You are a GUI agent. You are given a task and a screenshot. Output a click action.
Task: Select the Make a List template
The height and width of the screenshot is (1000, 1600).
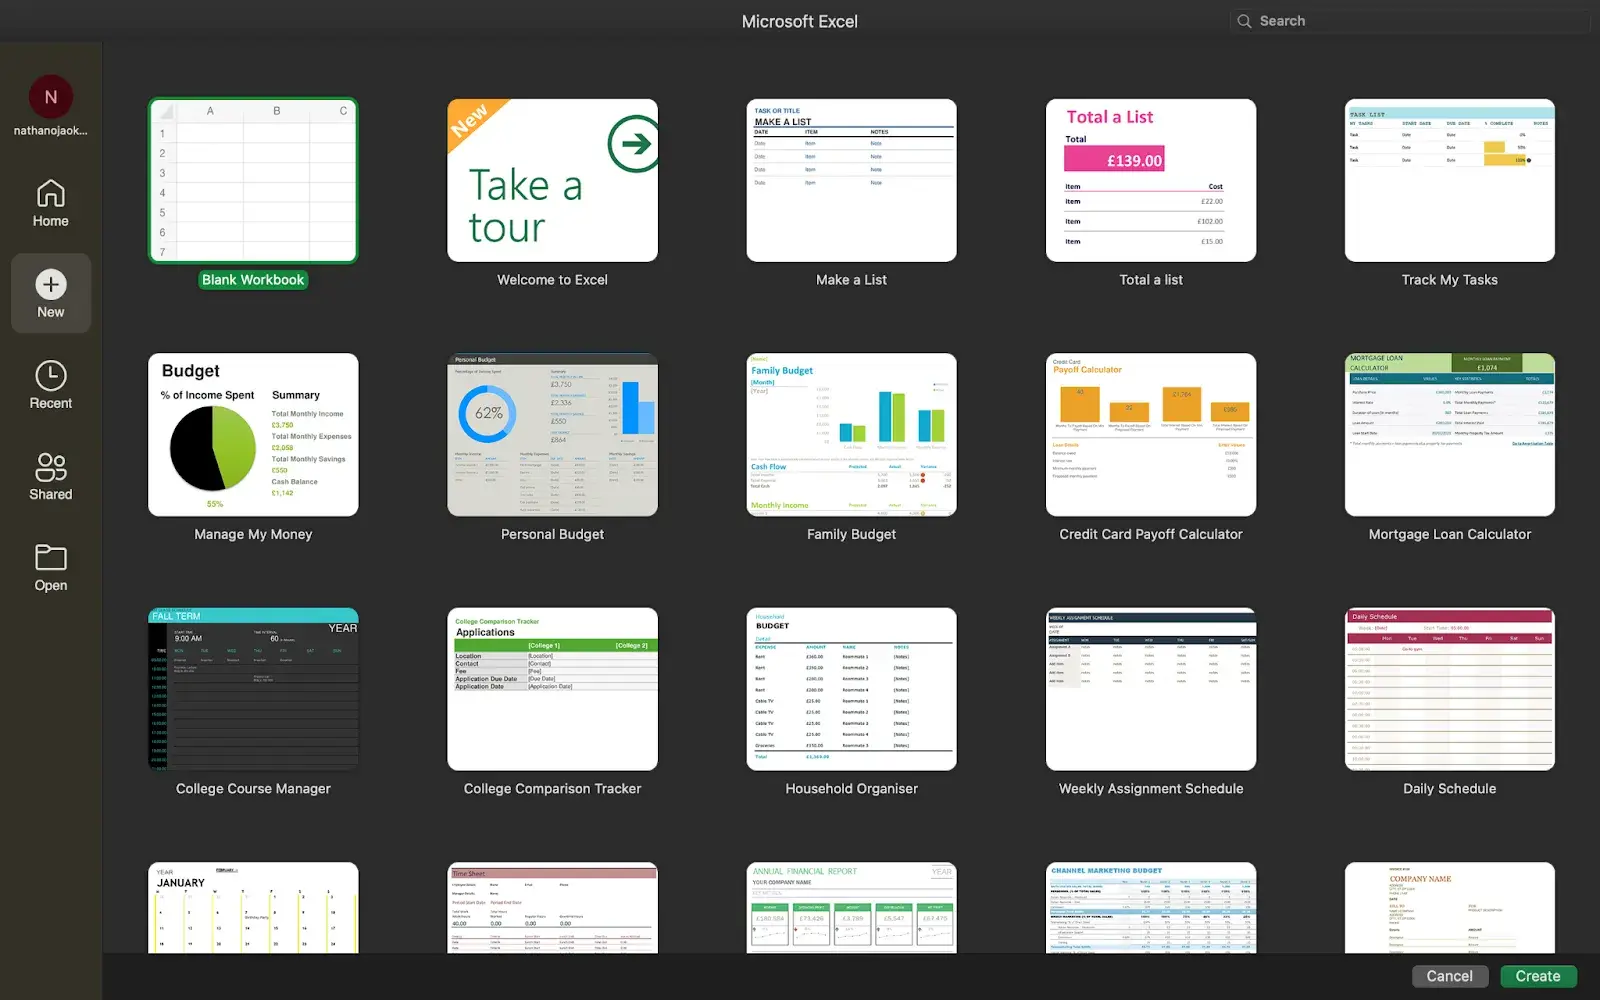852,180
